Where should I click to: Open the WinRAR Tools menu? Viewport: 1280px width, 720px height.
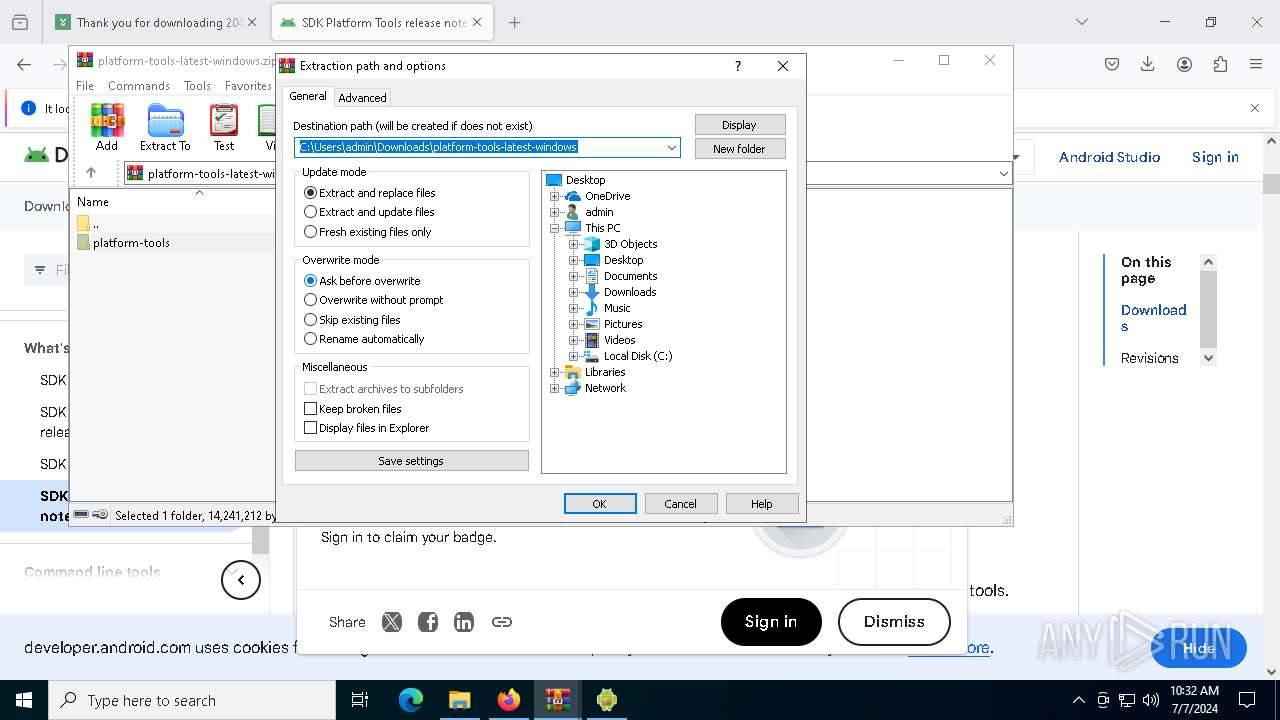pos(197,86)
